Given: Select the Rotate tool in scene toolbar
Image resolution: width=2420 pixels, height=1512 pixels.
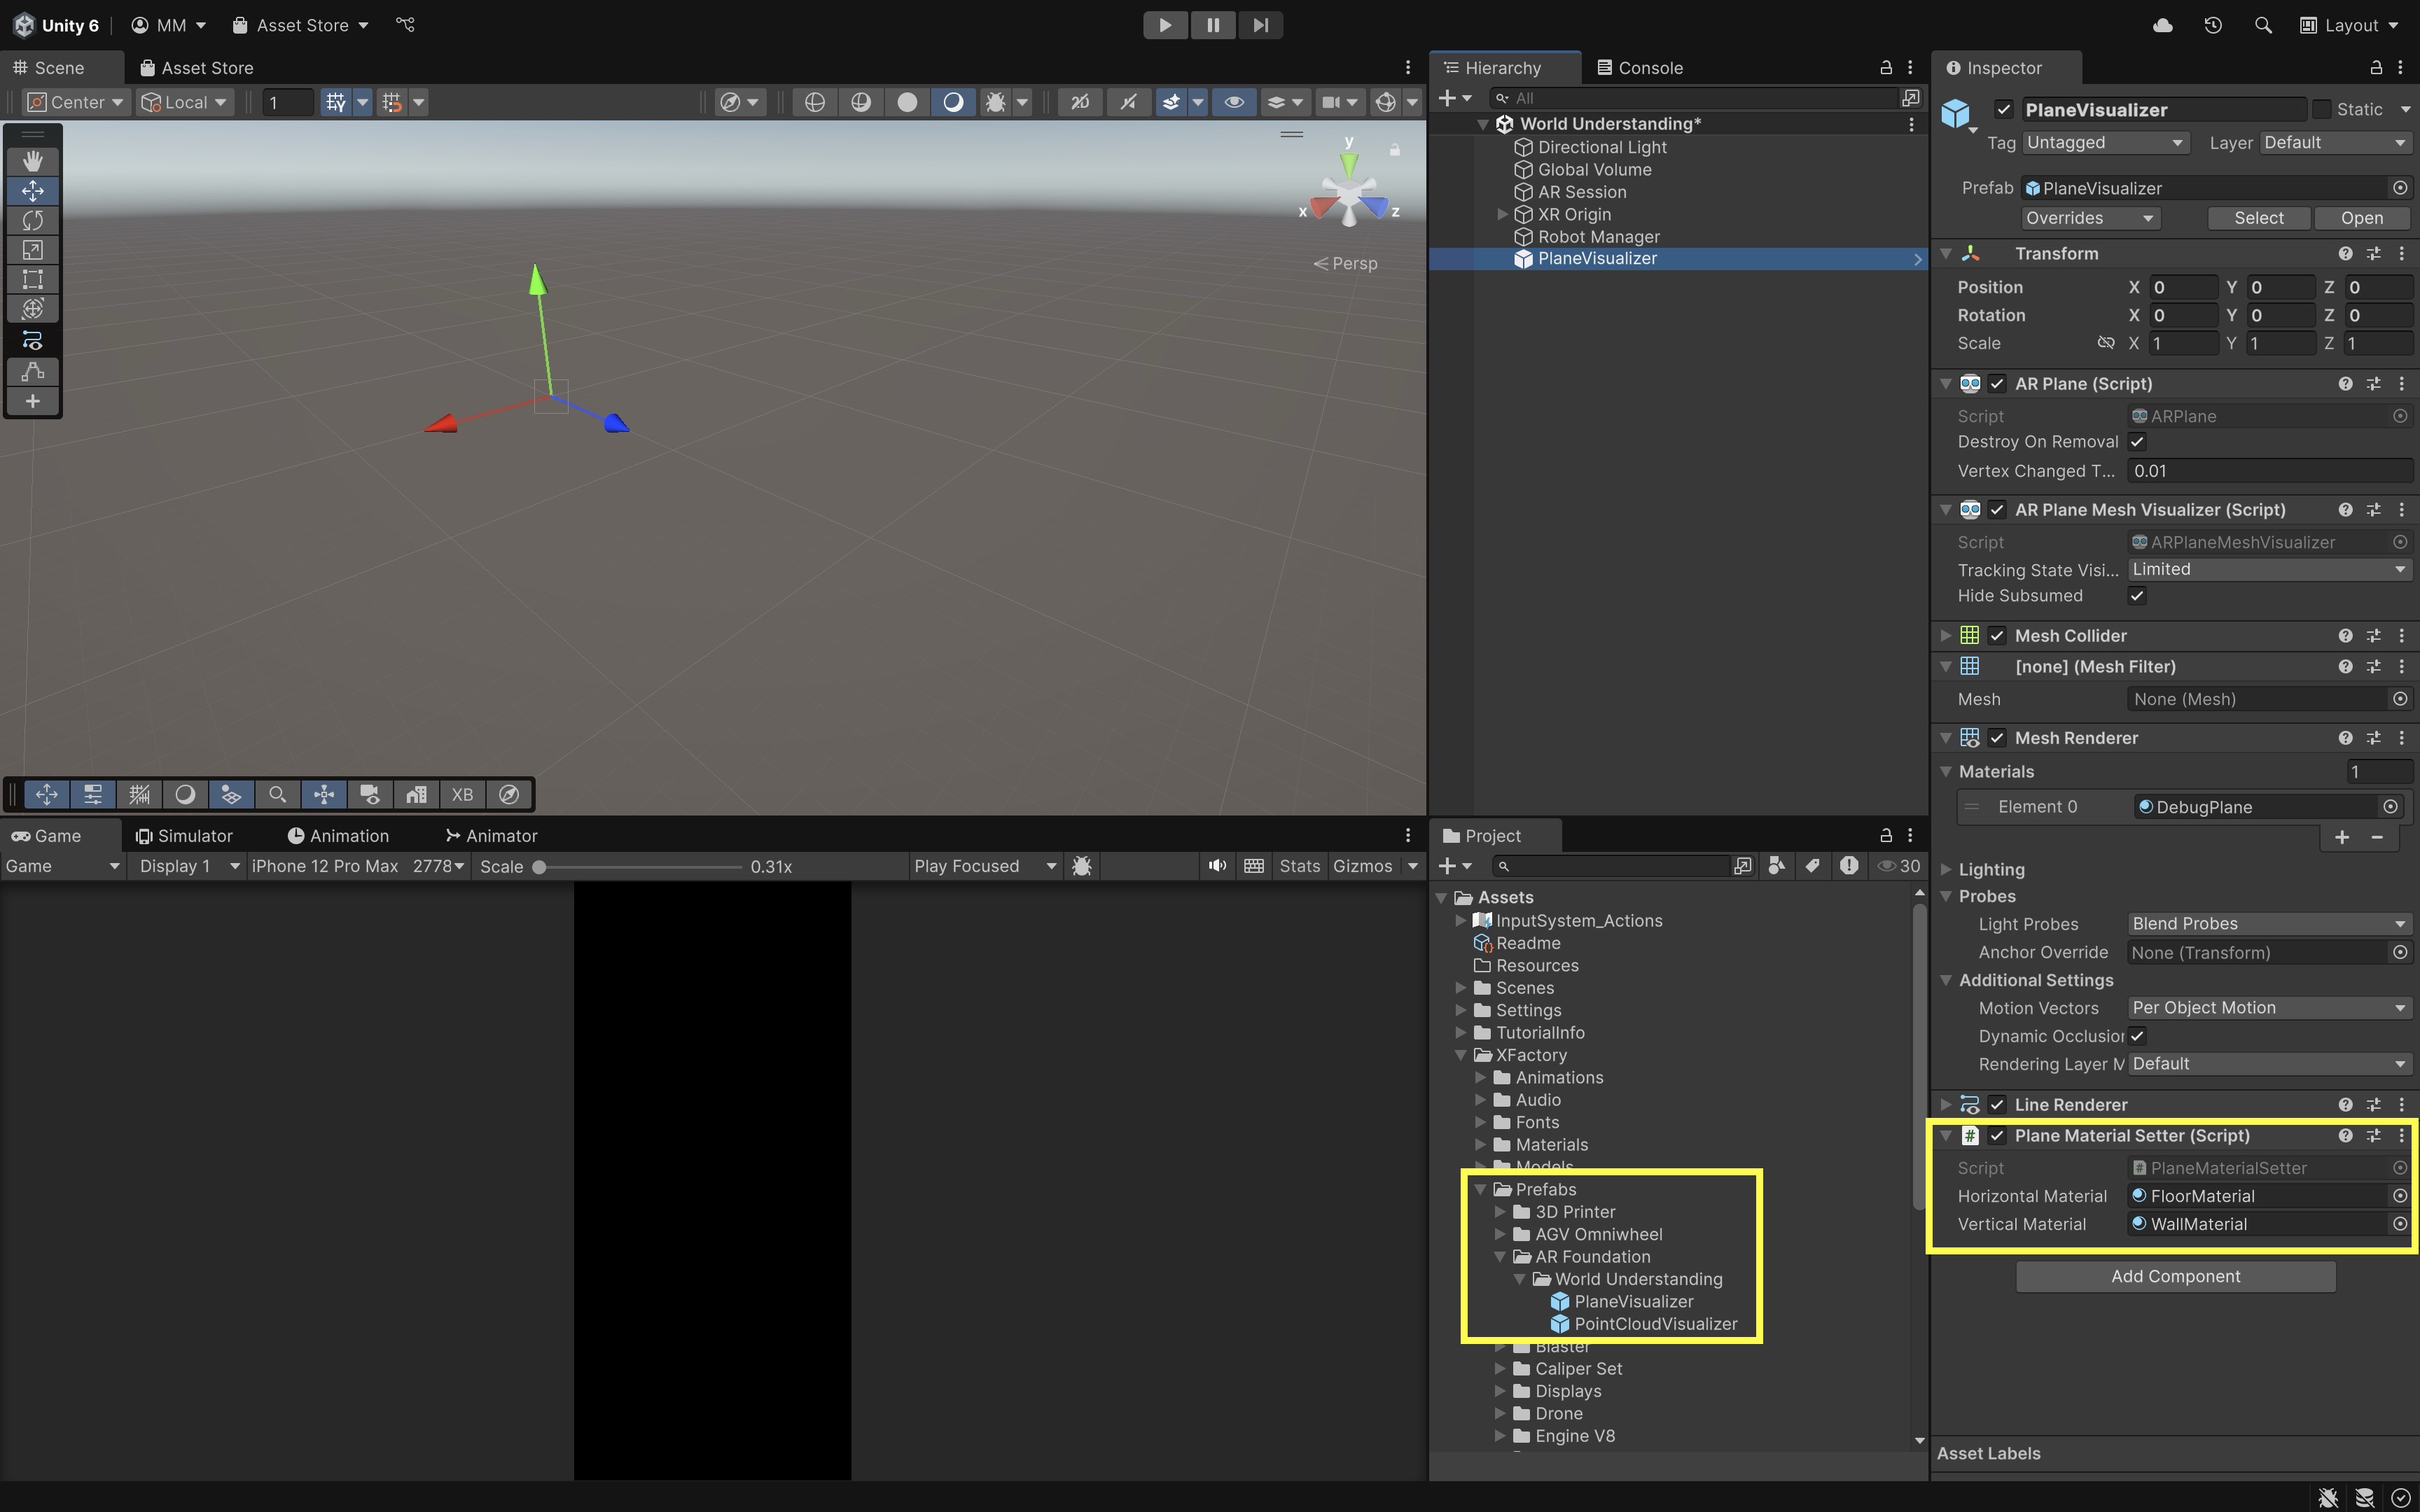Looking at the screenshot, I should pyautogui.click(x=32, y=220).
